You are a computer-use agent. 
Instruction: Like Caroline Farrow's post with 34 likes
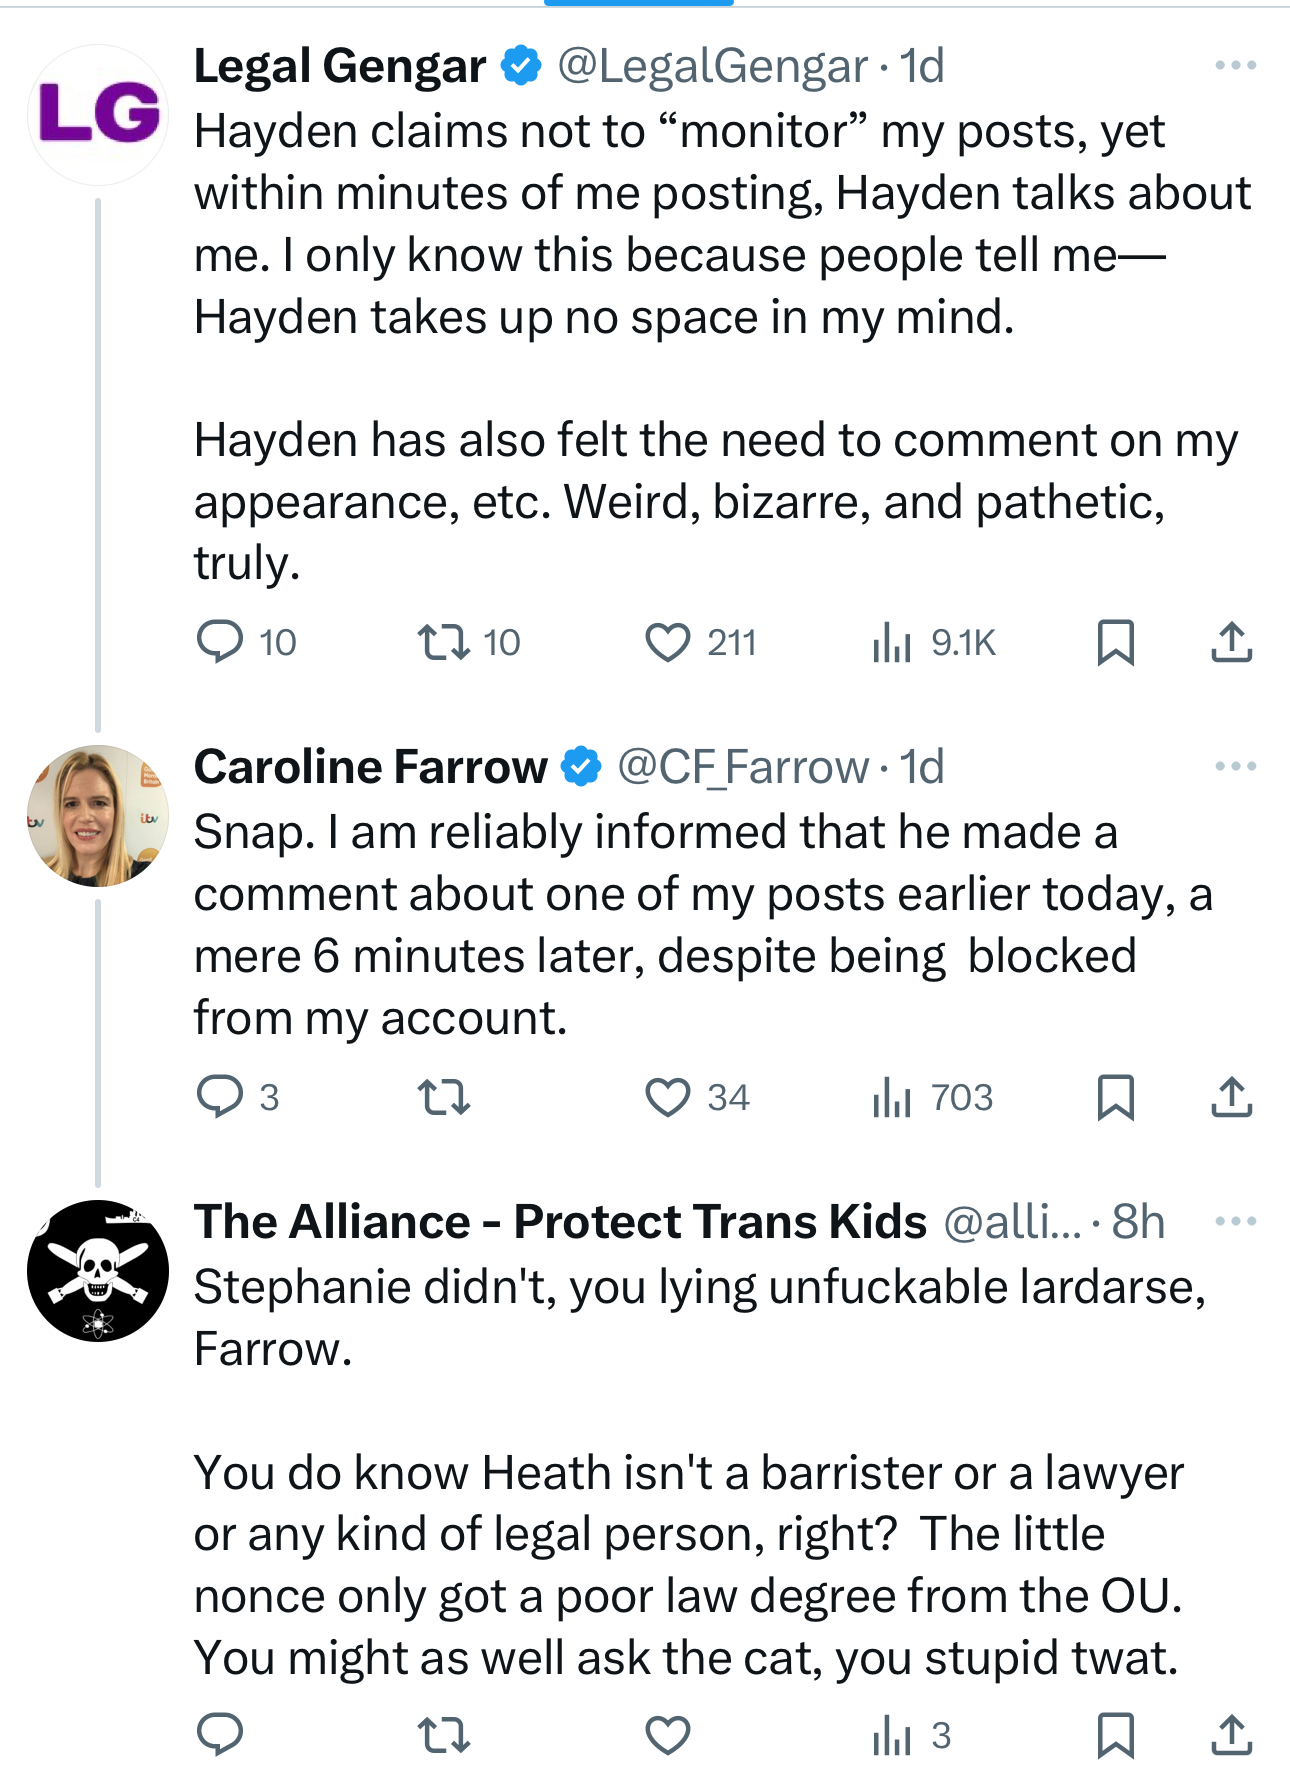click(x=668, y=1097)
